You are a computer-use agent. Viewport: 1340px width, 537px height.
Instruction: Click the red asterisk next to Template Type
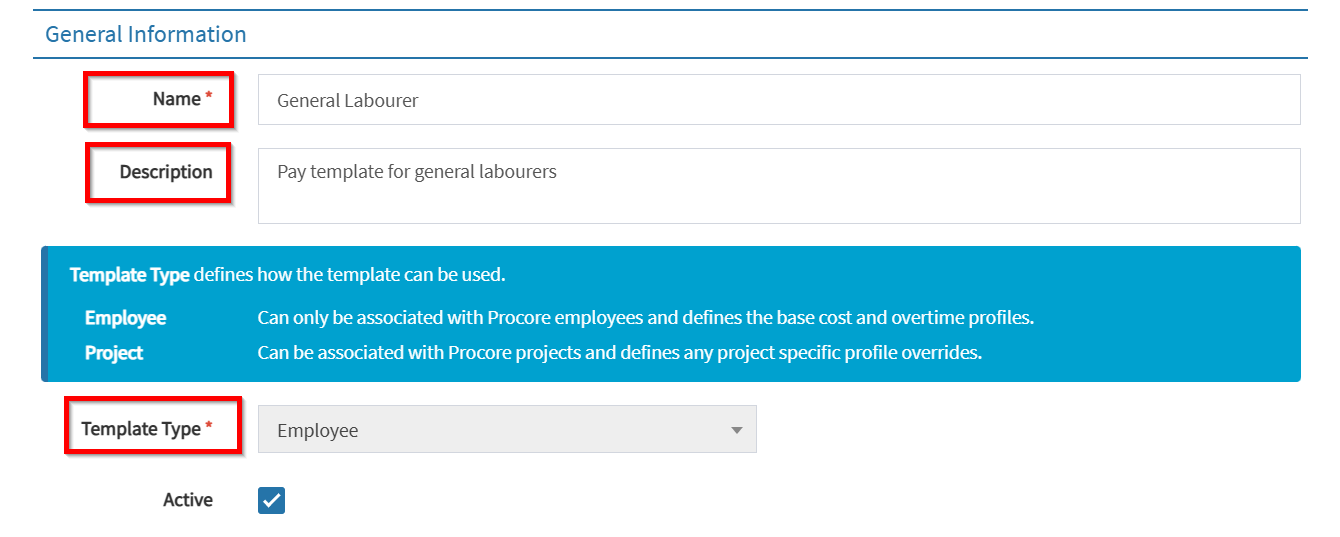pos(209,427)
